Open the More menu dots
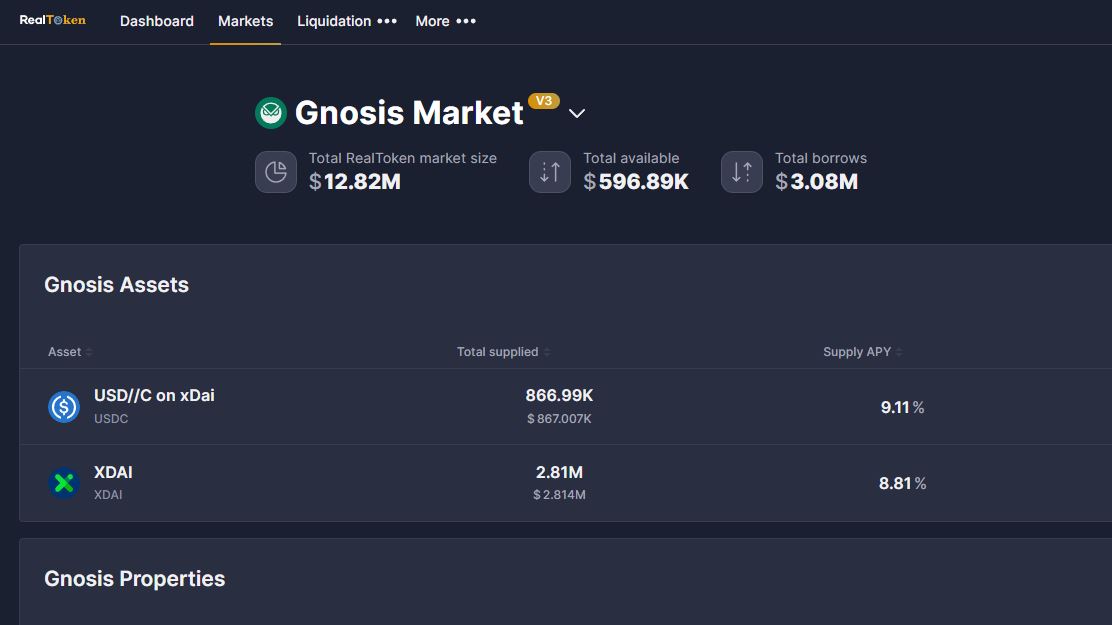Screen dimensions: 1112x625 pos(466,21)
